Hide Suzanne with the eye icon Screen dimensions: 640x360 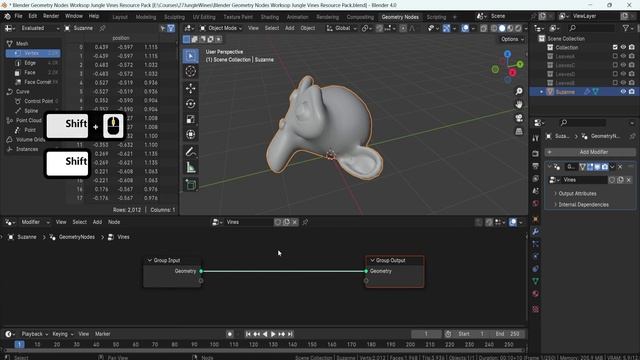(x=623, y=92)
